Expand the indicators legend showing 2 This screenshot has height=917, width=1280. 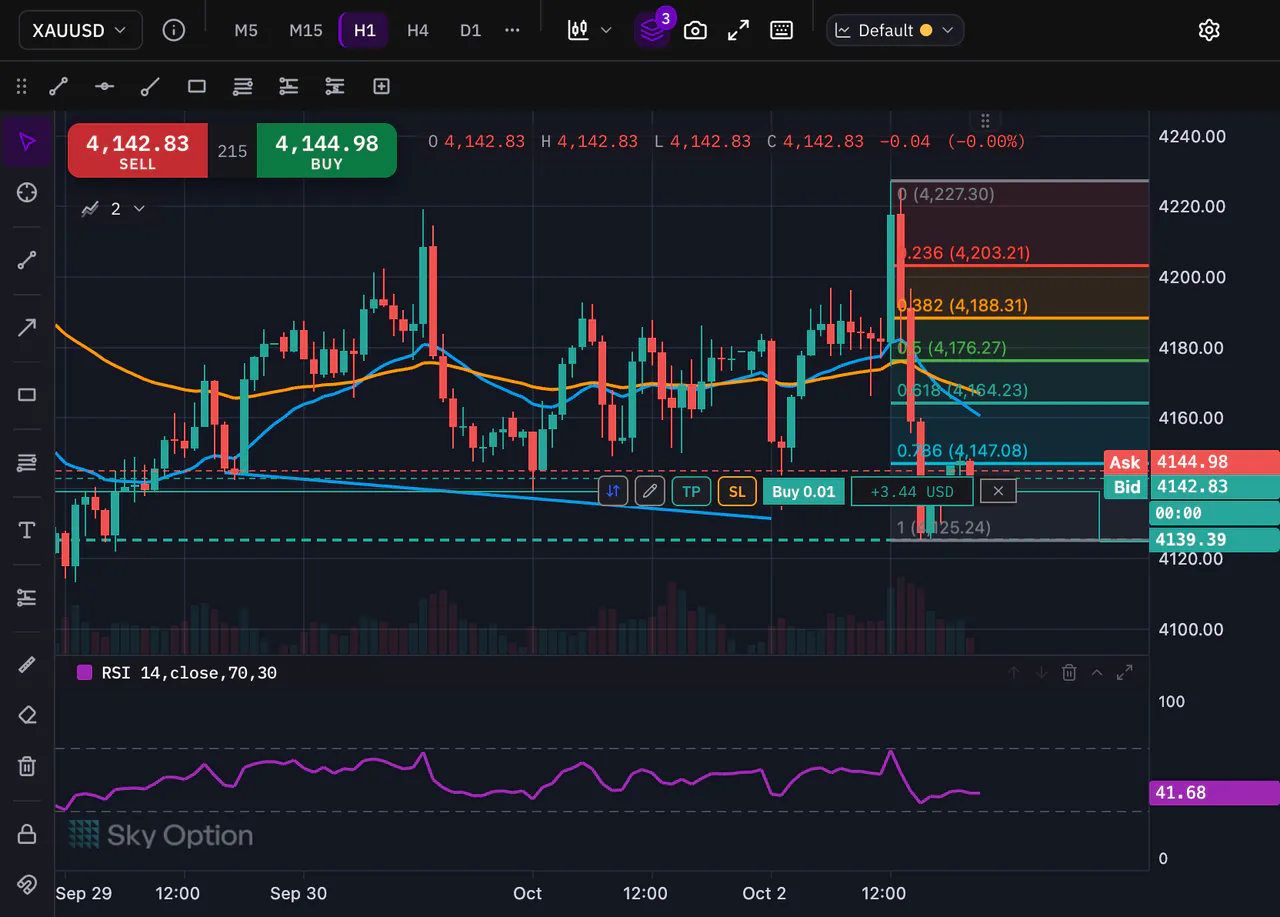[x=113, y=208]
